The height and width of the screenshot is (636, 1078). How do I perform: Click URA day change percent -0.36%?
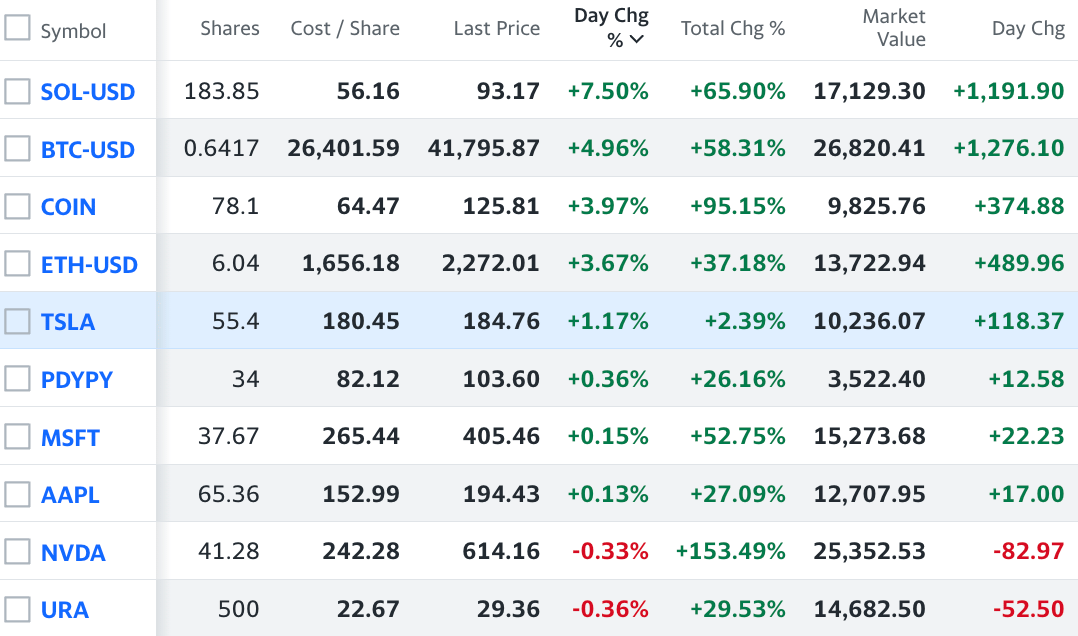610,608
